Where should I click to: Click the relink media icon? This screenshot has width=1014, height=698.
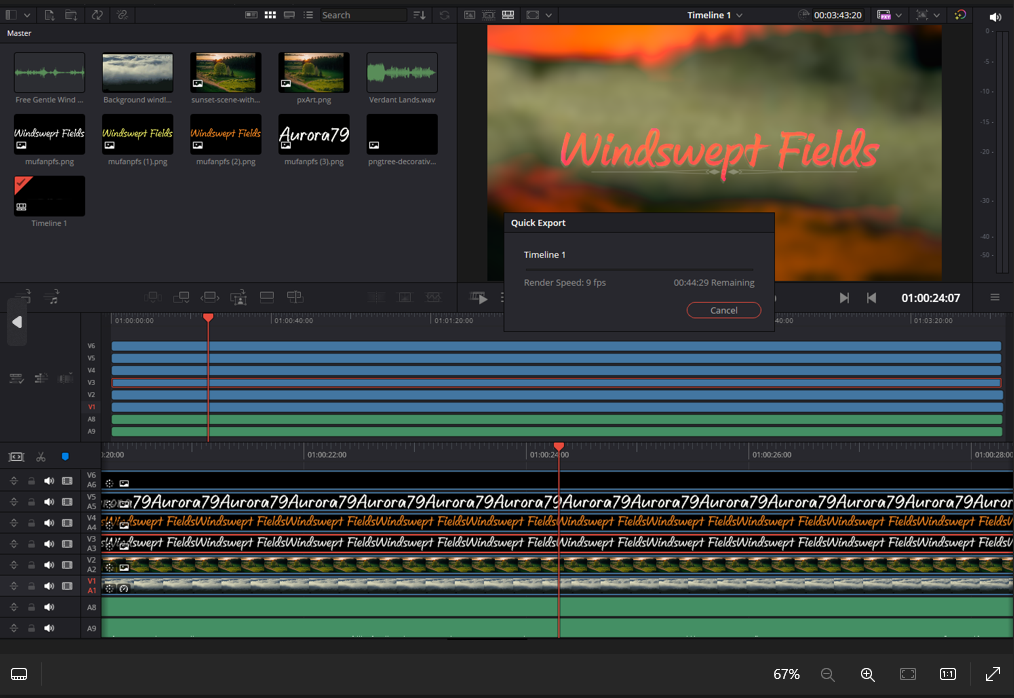point(122,15)
